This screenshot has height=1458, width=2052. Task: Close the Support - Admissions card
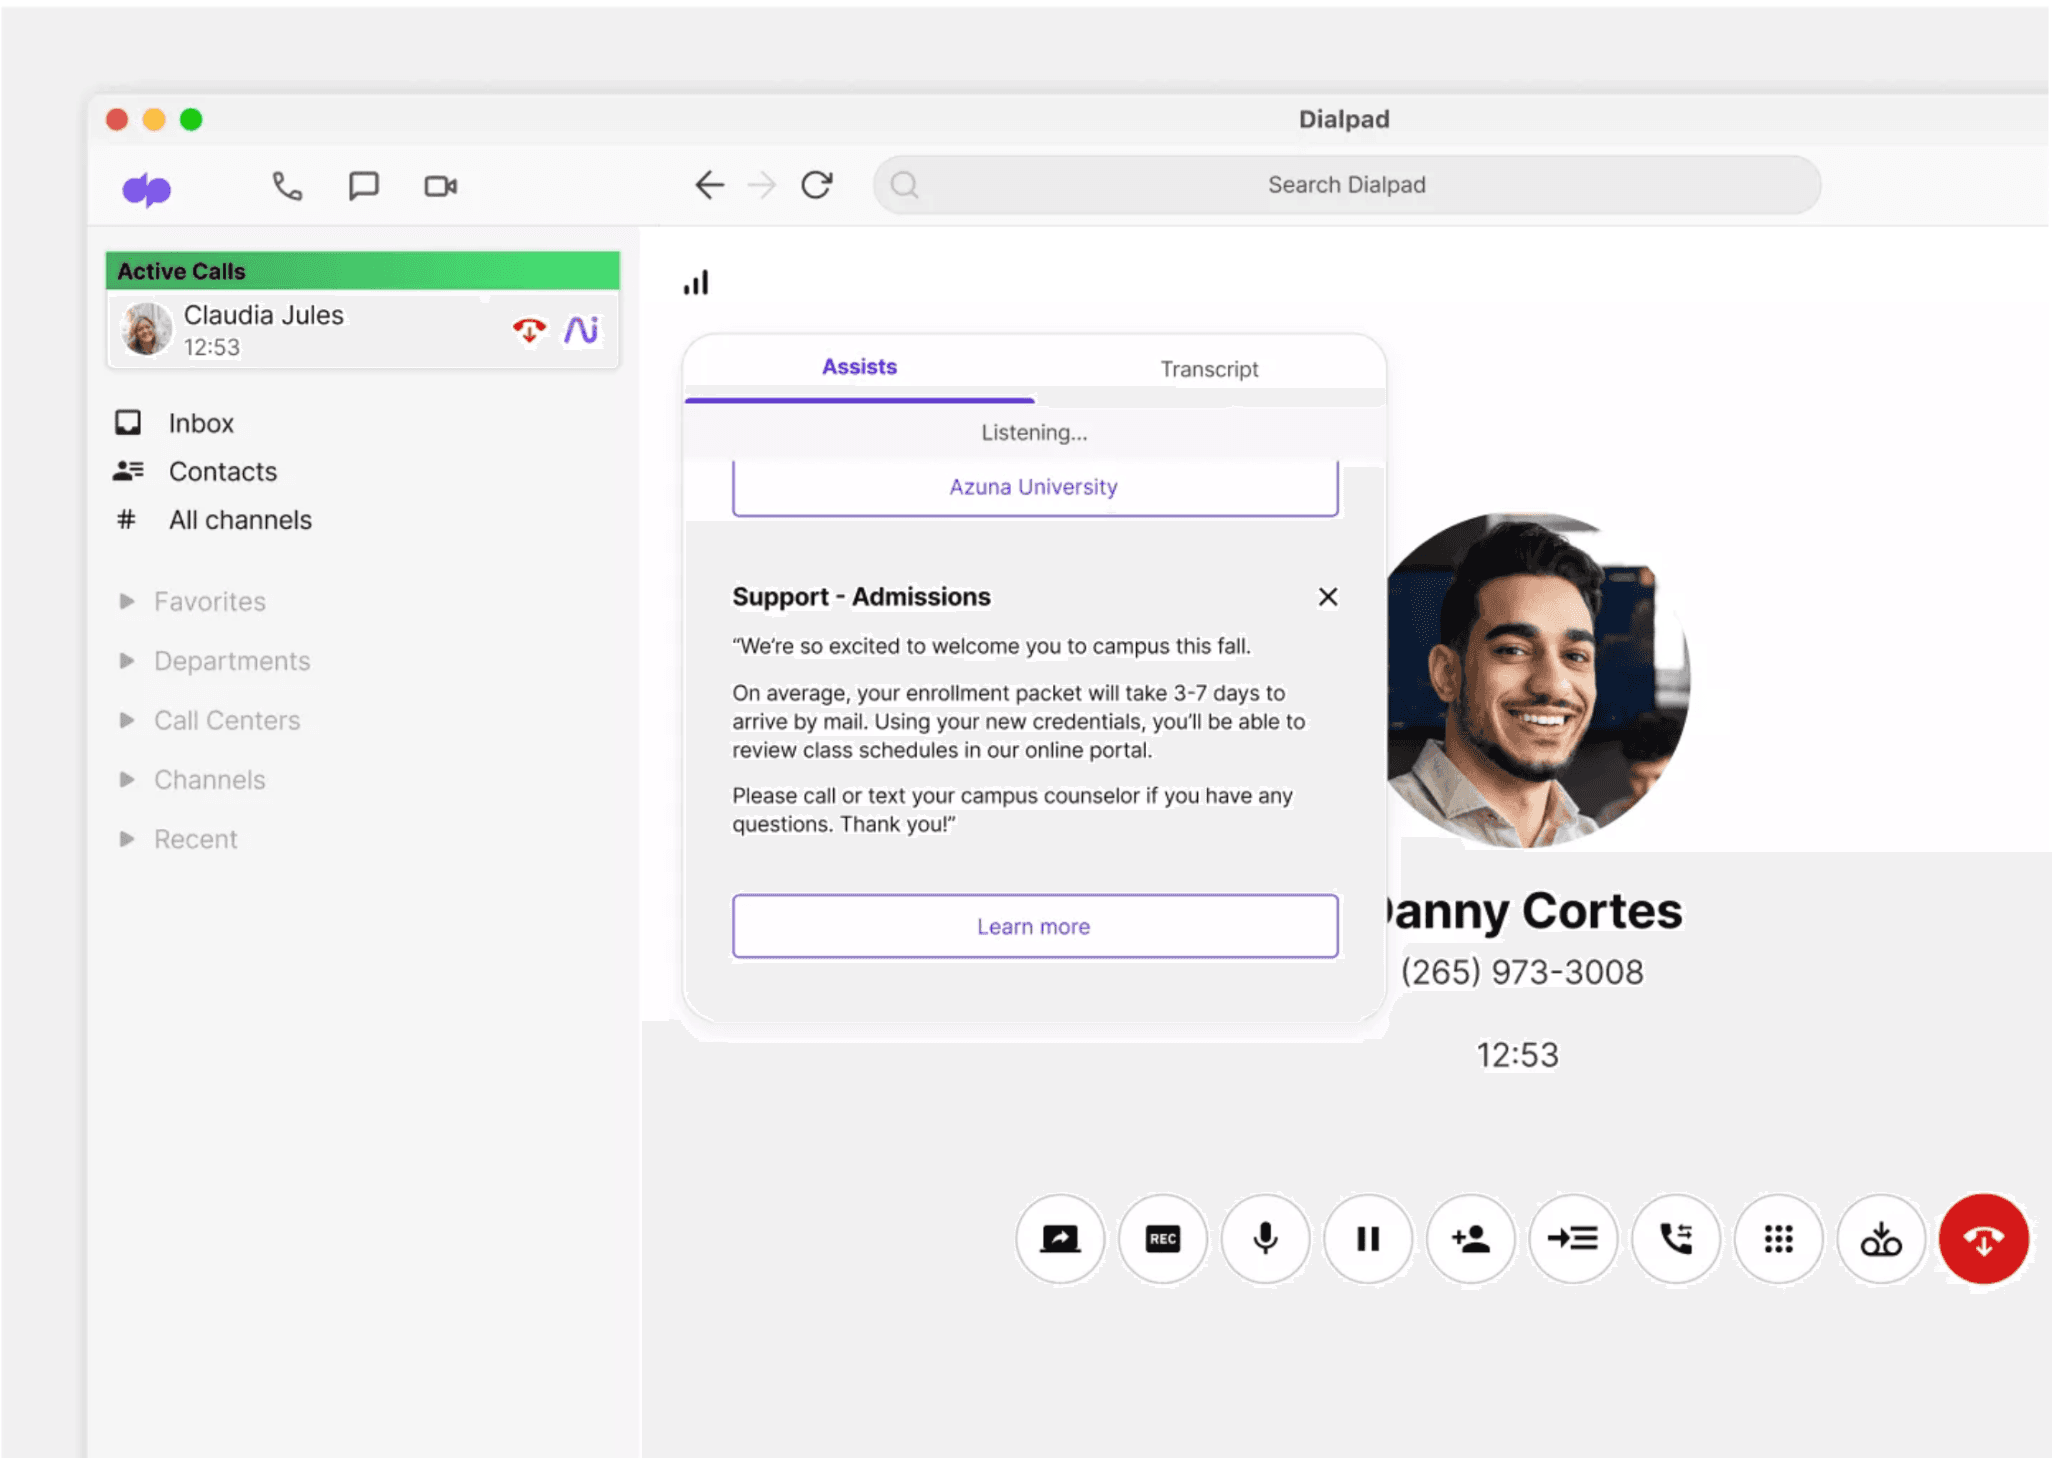point(1327,597)
